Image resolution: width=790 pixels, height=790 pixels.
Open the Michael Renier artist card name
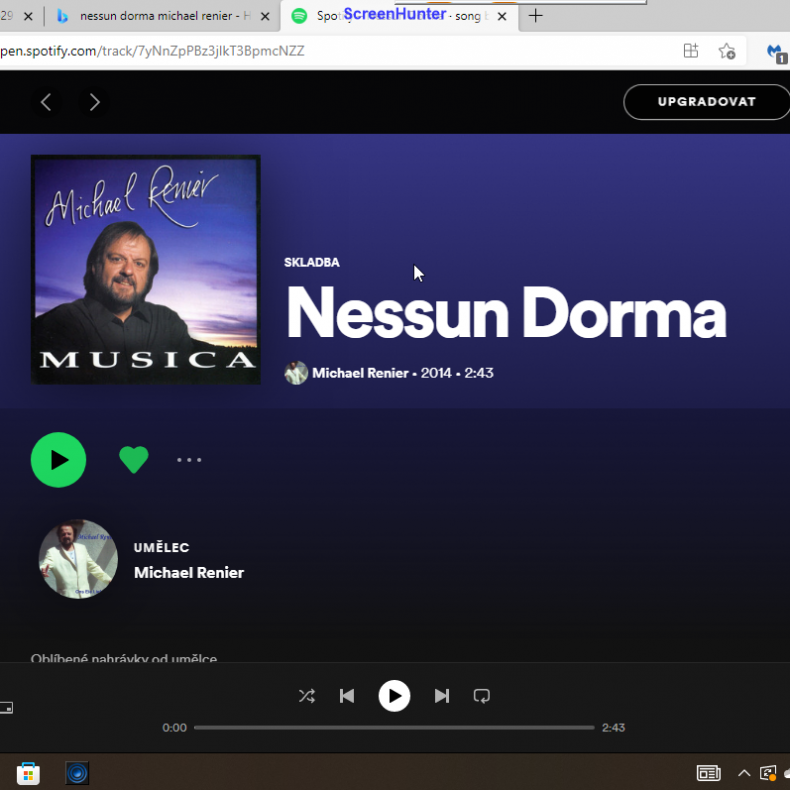click(189, 573)
